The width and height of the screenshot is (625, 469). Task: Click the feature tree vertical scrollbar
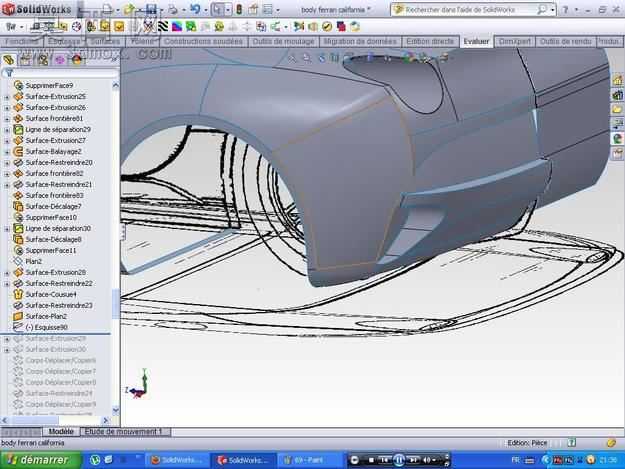[x=116, y=247]
